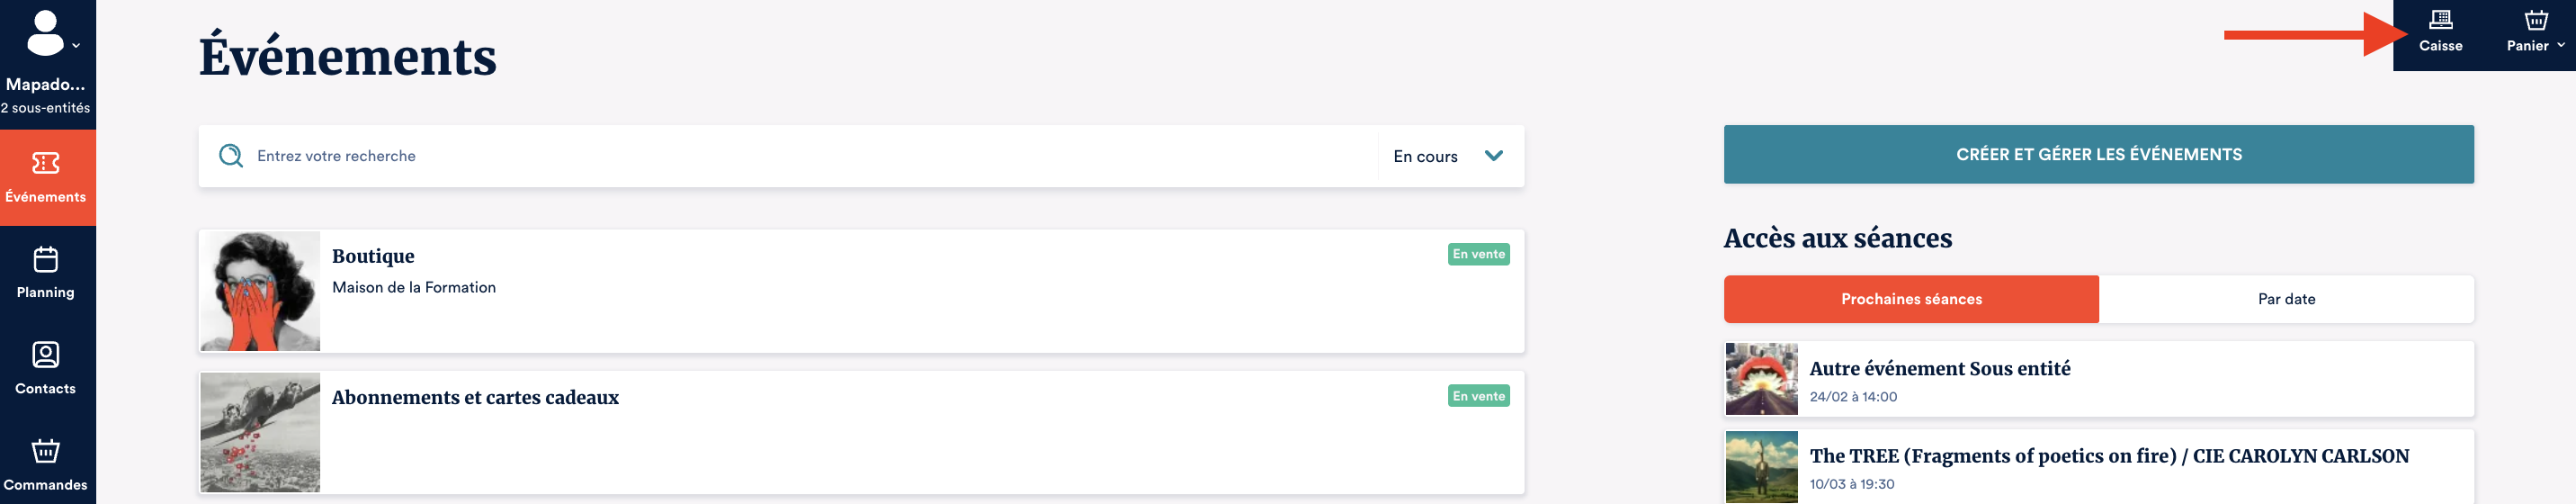Click the search magnifier icon
The height and width of the screenshot is (504, 2576).
231,156
